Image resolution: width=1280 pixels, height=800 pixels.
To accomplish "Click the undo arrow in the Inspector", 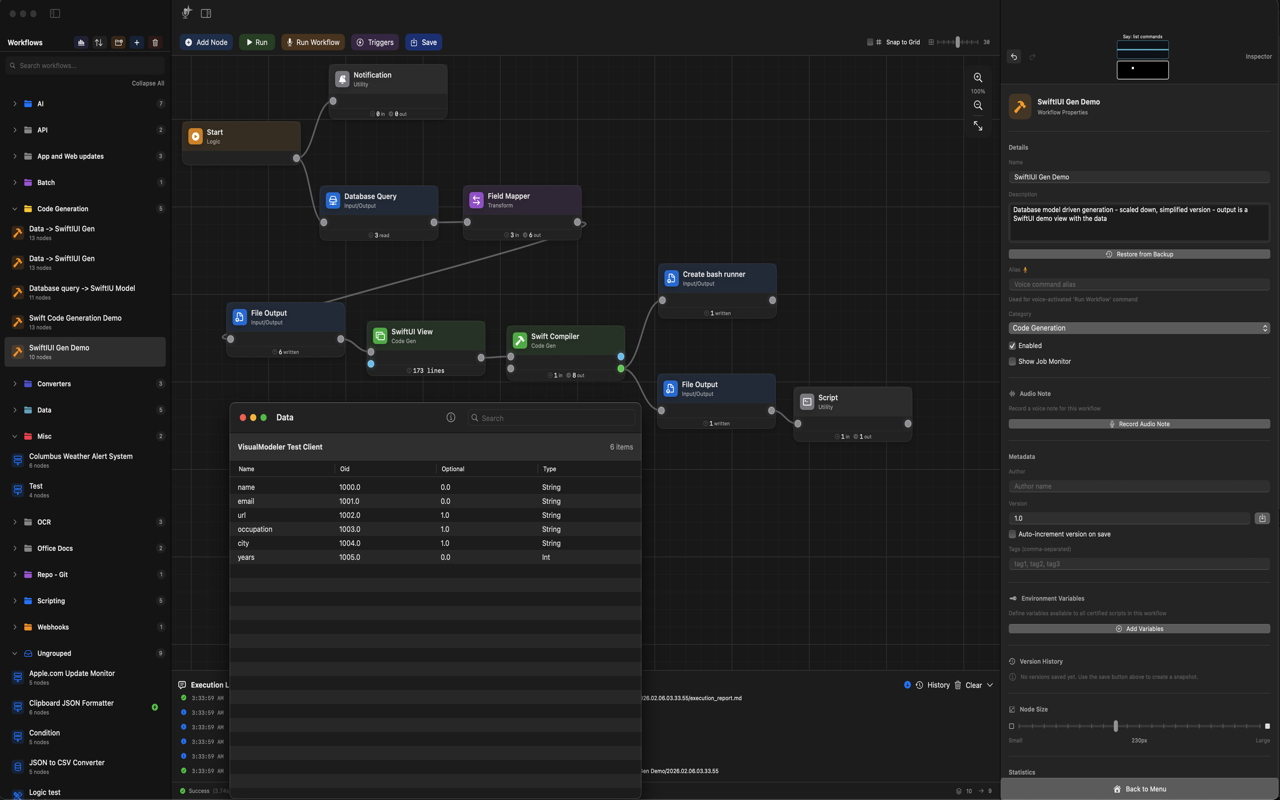I will [x=1014, y=57].
